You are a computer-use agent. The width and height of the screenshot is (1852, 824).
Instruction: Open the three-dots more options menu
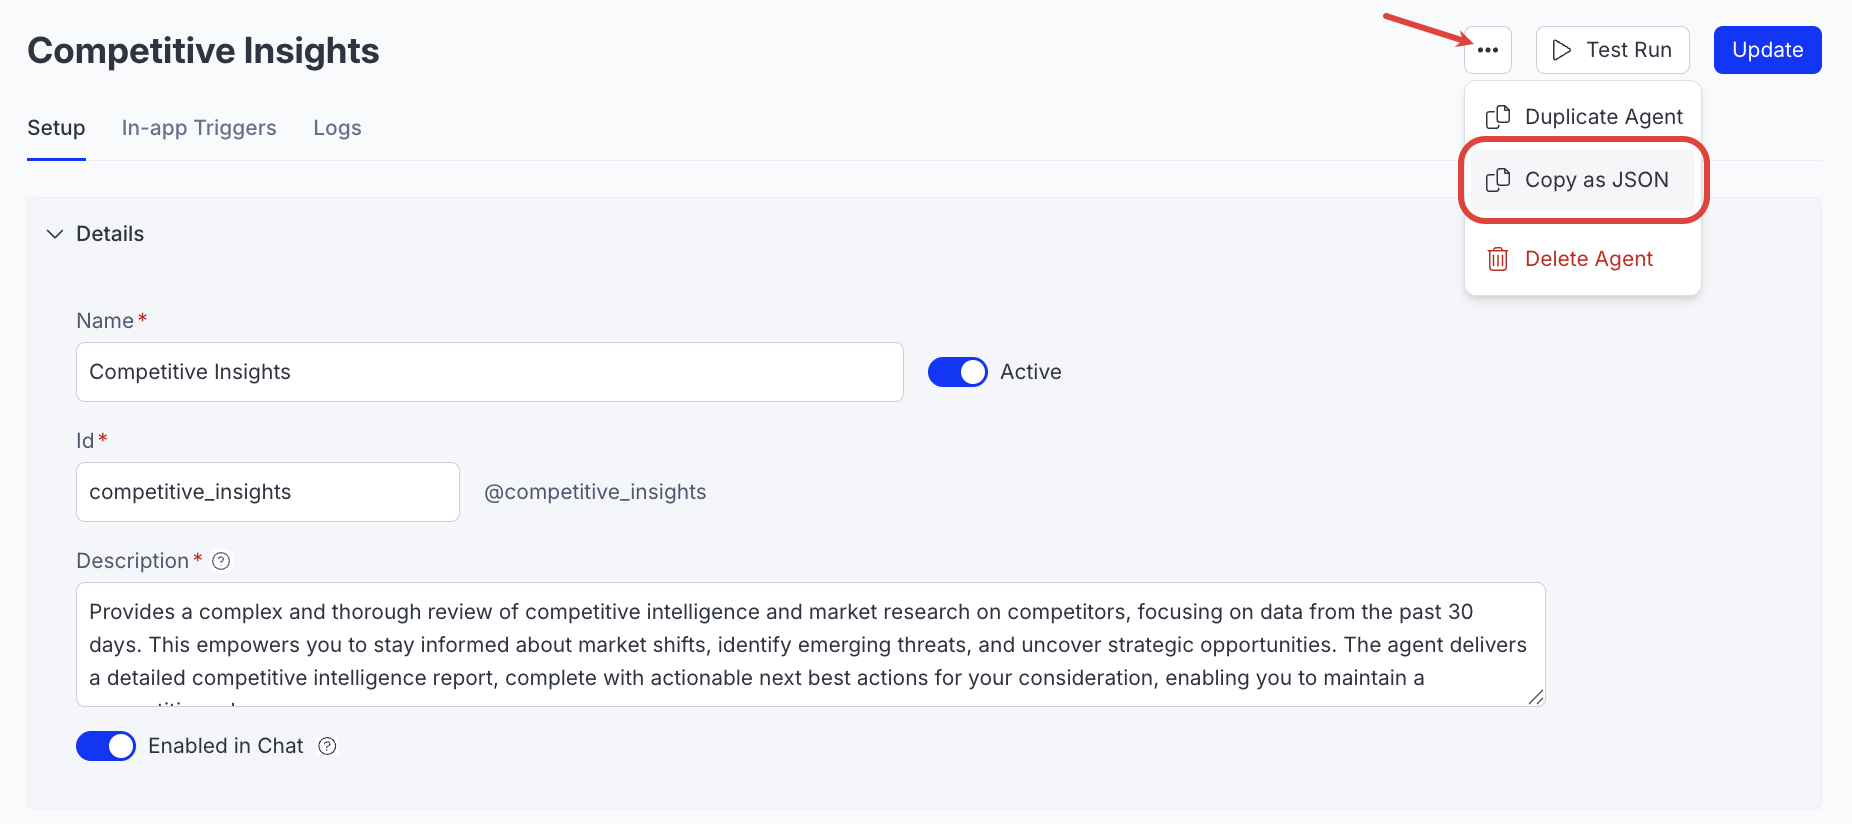coord(1487,50)
